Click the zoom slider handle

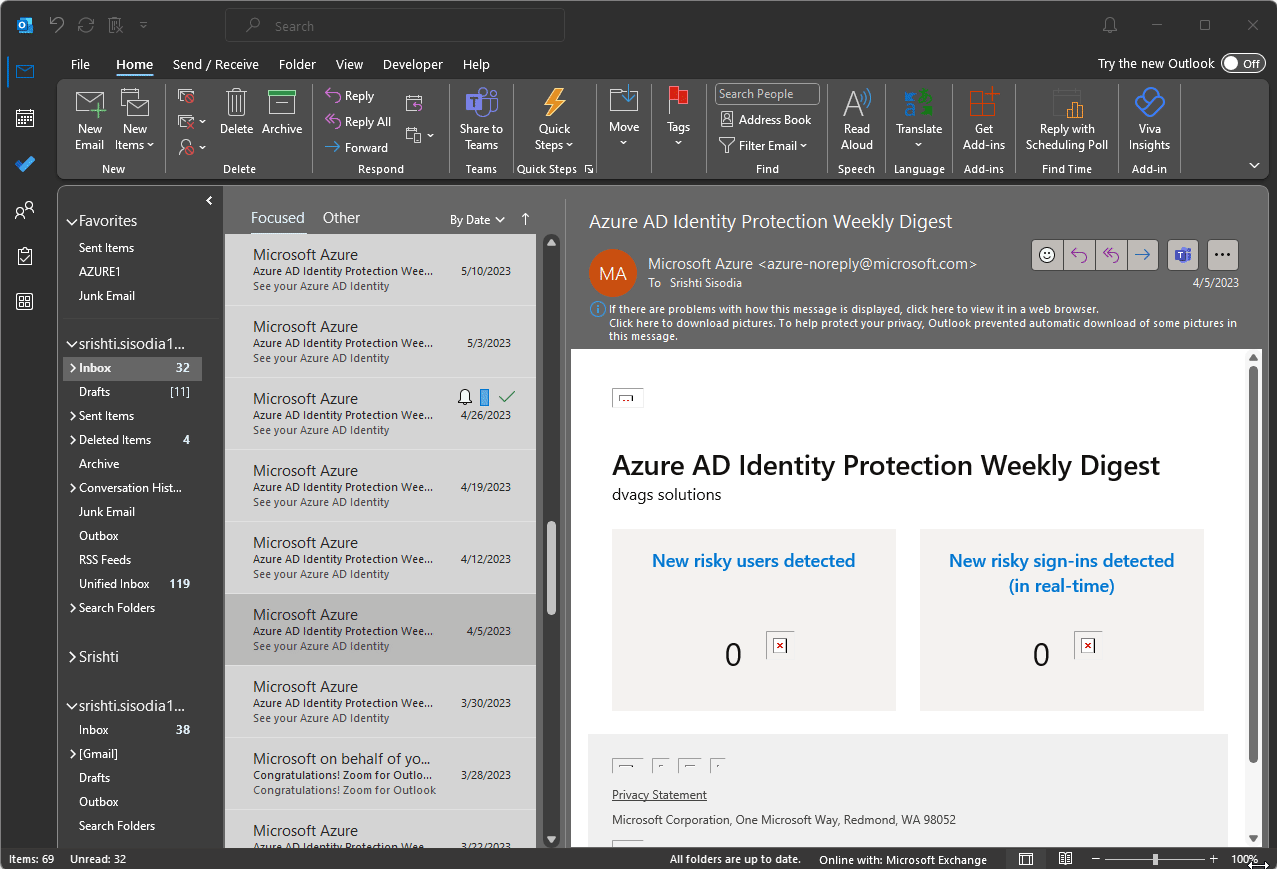[1155, 859]
